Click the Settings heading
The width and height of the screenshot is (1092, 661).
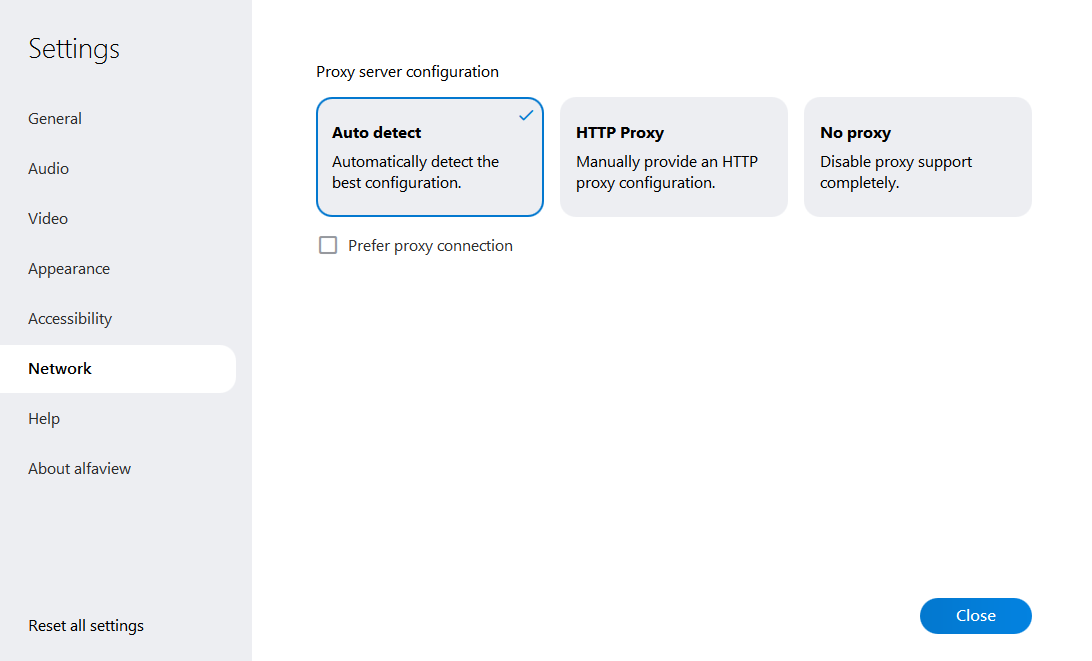click(74, 49)
